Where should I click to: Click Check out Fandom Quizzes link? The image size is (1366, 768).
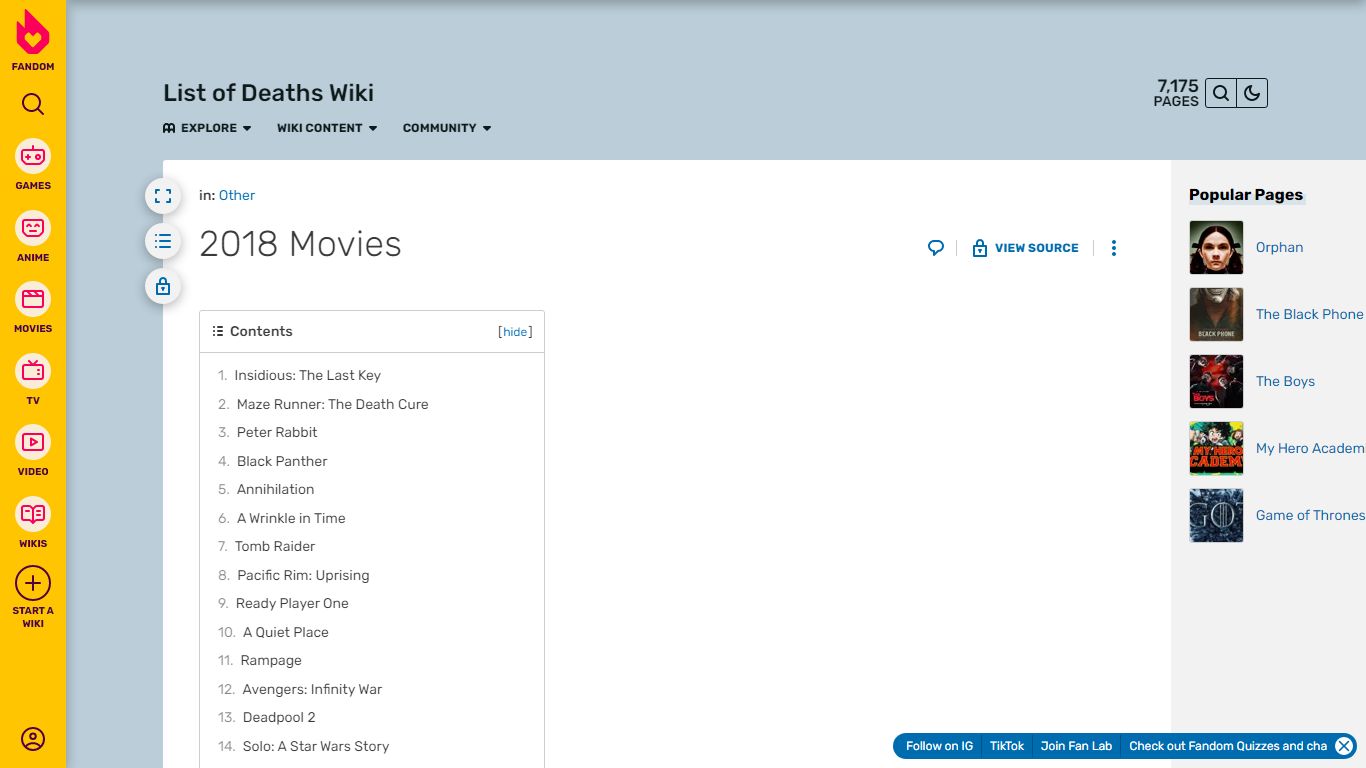point(1227,746)
